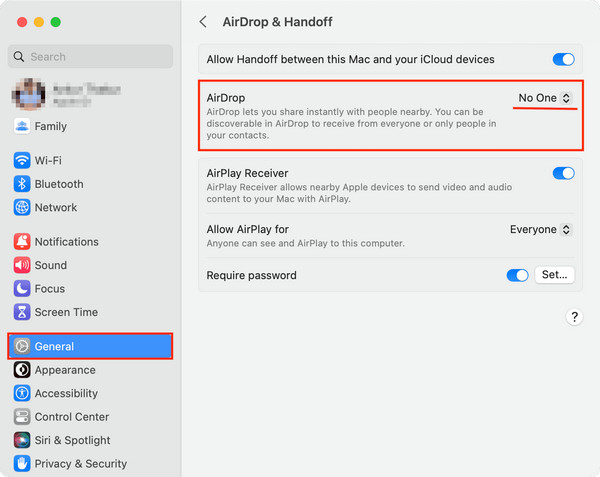
Task: Select the Screen Time hourglass icon
Action: 22,312
